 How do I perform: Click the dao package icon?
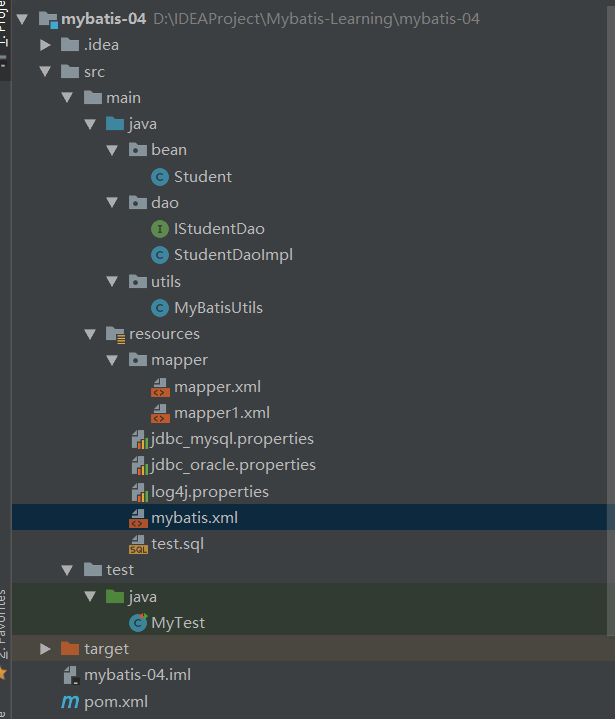click(x=138, y=203)
